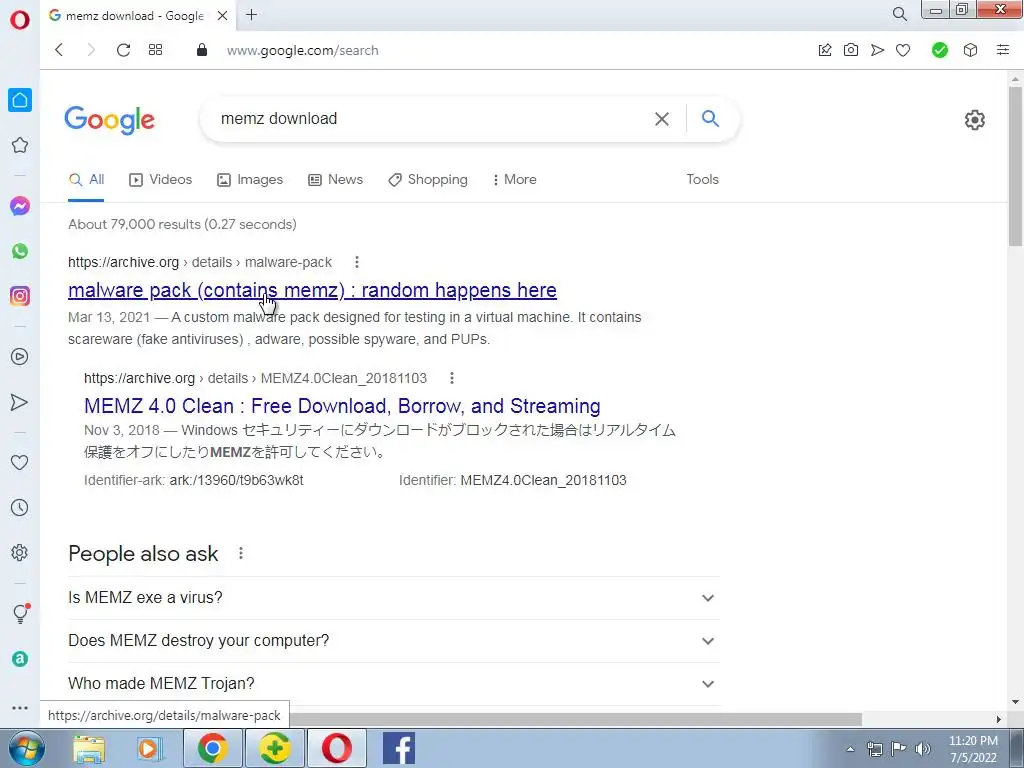The height and width of the screenshot is (768, 1024).
Task: Open the My Flow arrow in the sidebar
Action: [20, 402]
